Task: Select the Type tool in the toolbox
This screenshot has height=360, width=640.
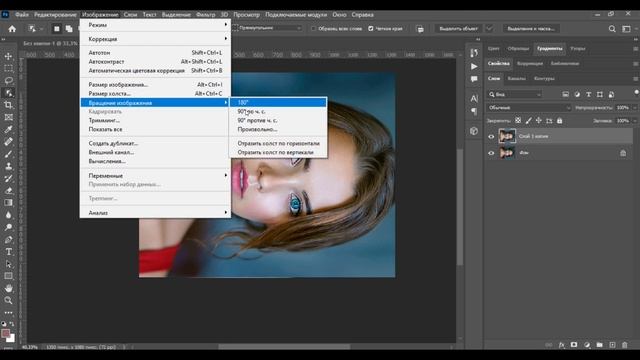Action: pos(8,252)
